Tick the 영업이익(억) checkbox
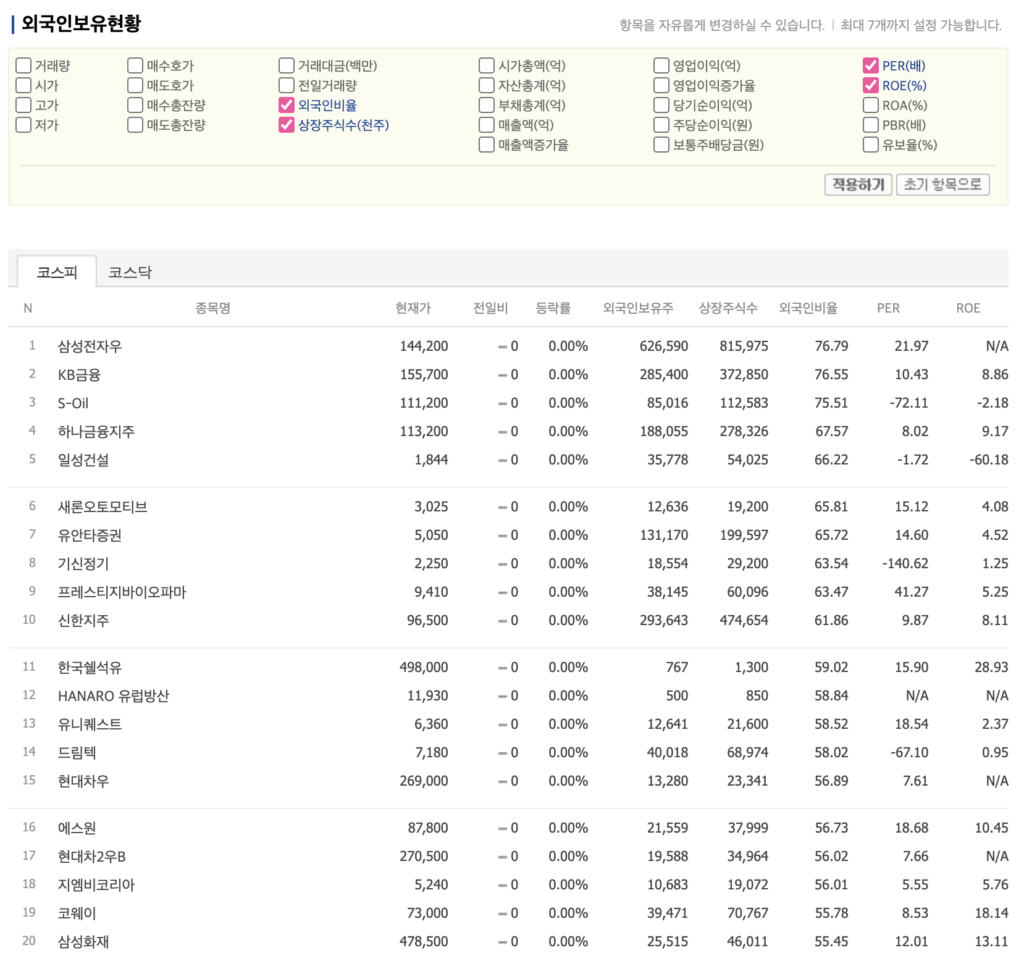Image resolution: width=1024 pixels, height=966 pixels. point(661,66)
